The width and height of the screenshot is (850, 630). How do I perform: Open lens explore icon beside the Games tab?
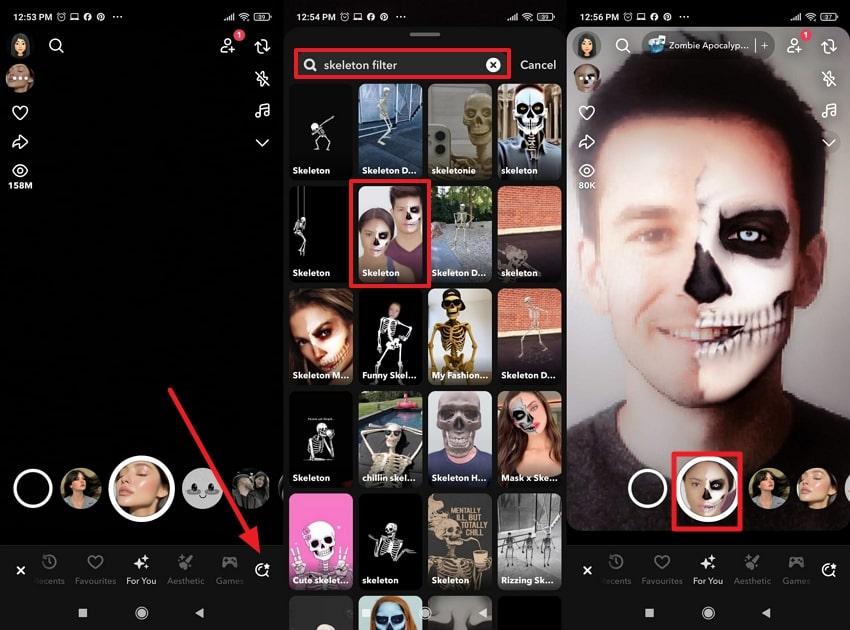pyautogui.click(x=262, y=570)
